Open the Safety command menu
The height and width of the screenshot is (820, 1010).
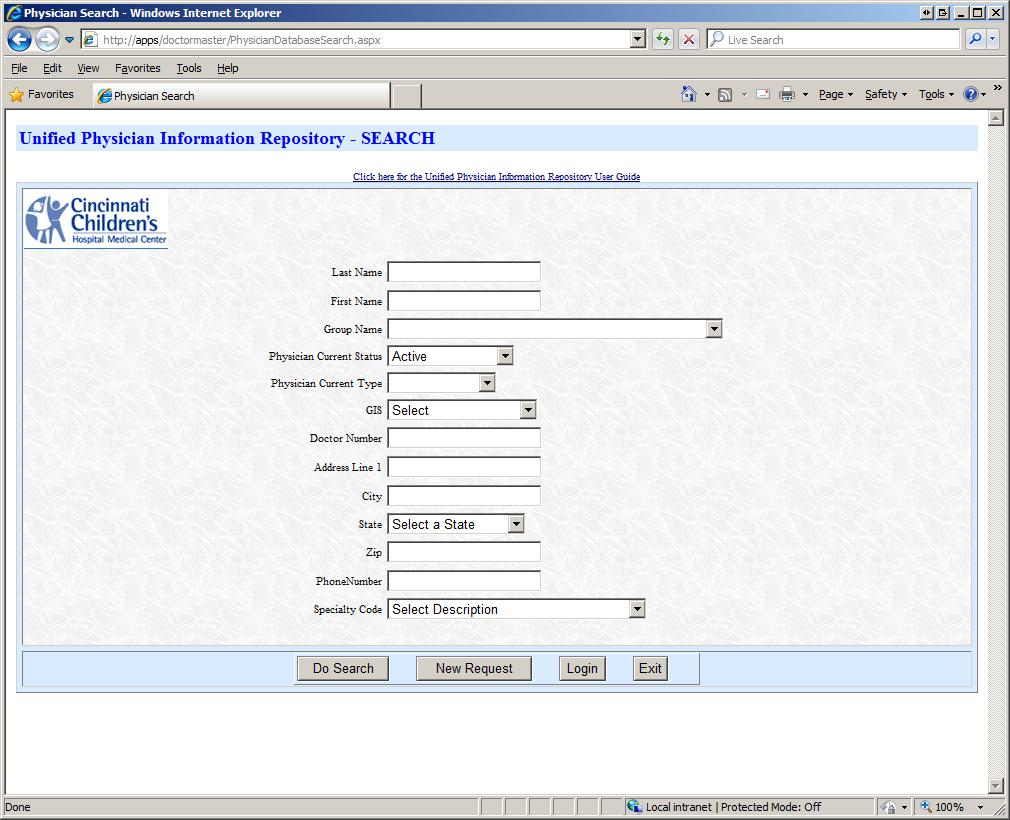click(886, 94)
